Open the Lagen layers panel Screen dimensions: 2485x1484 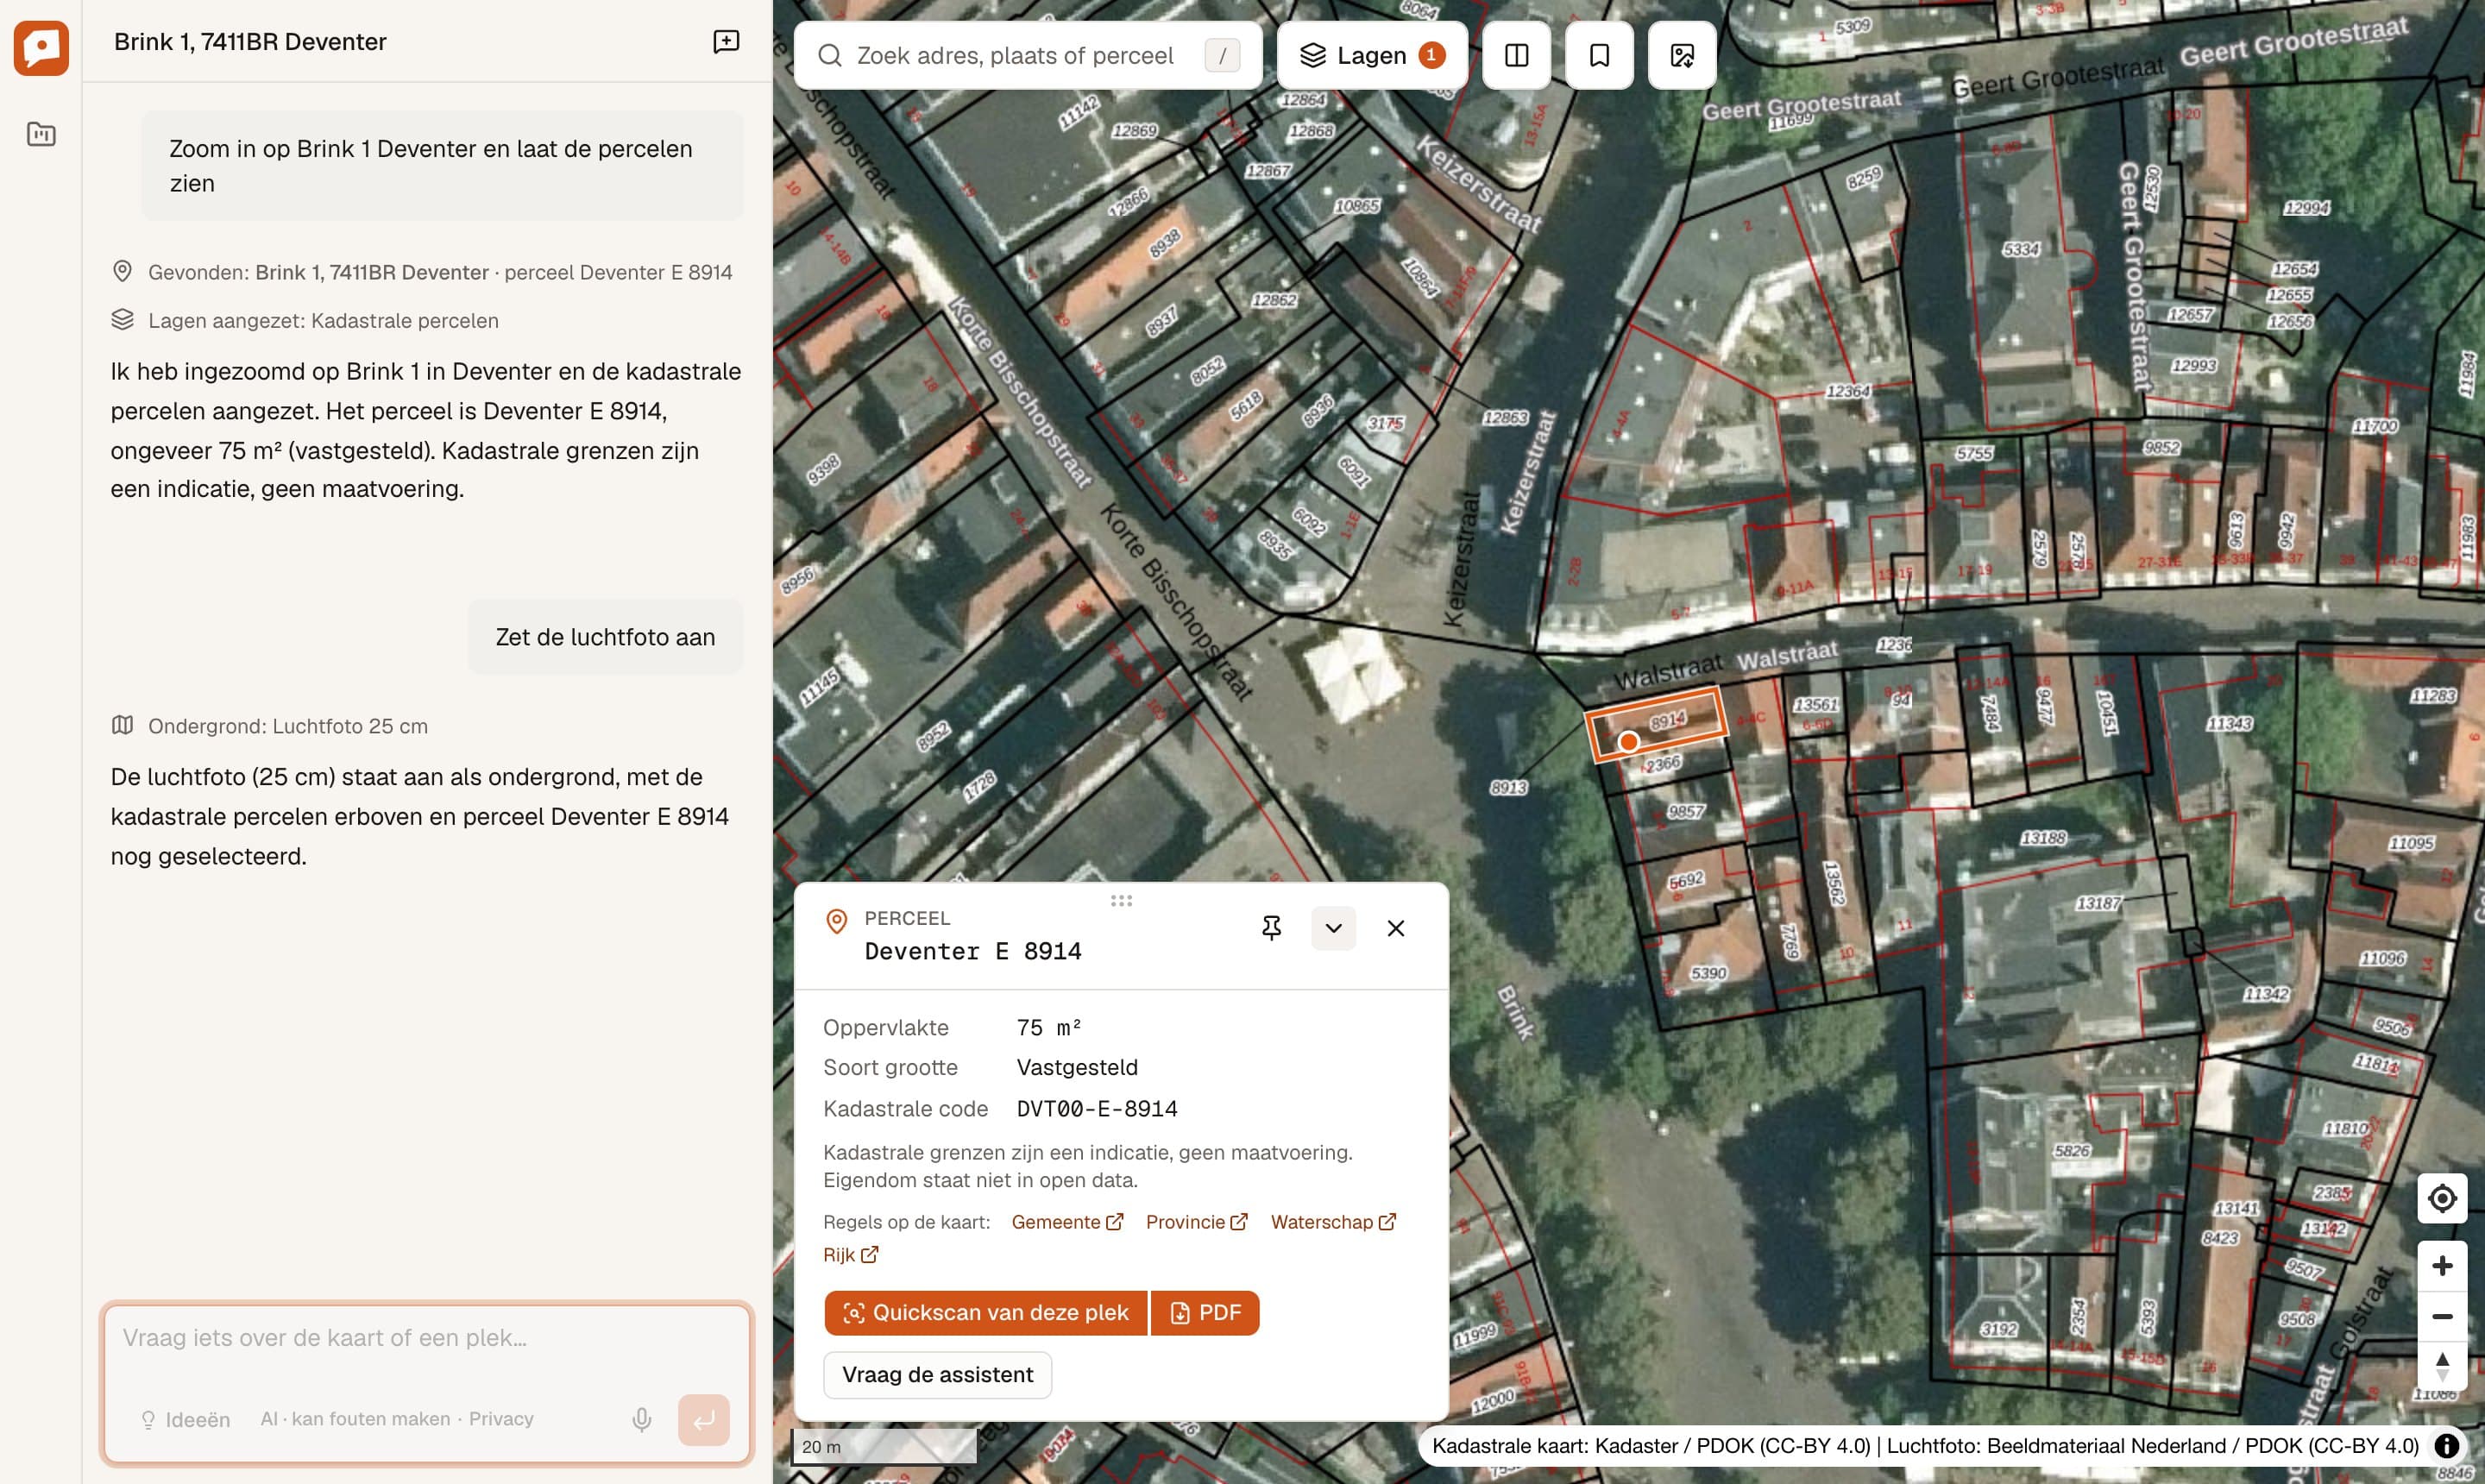coord(1372,55)
